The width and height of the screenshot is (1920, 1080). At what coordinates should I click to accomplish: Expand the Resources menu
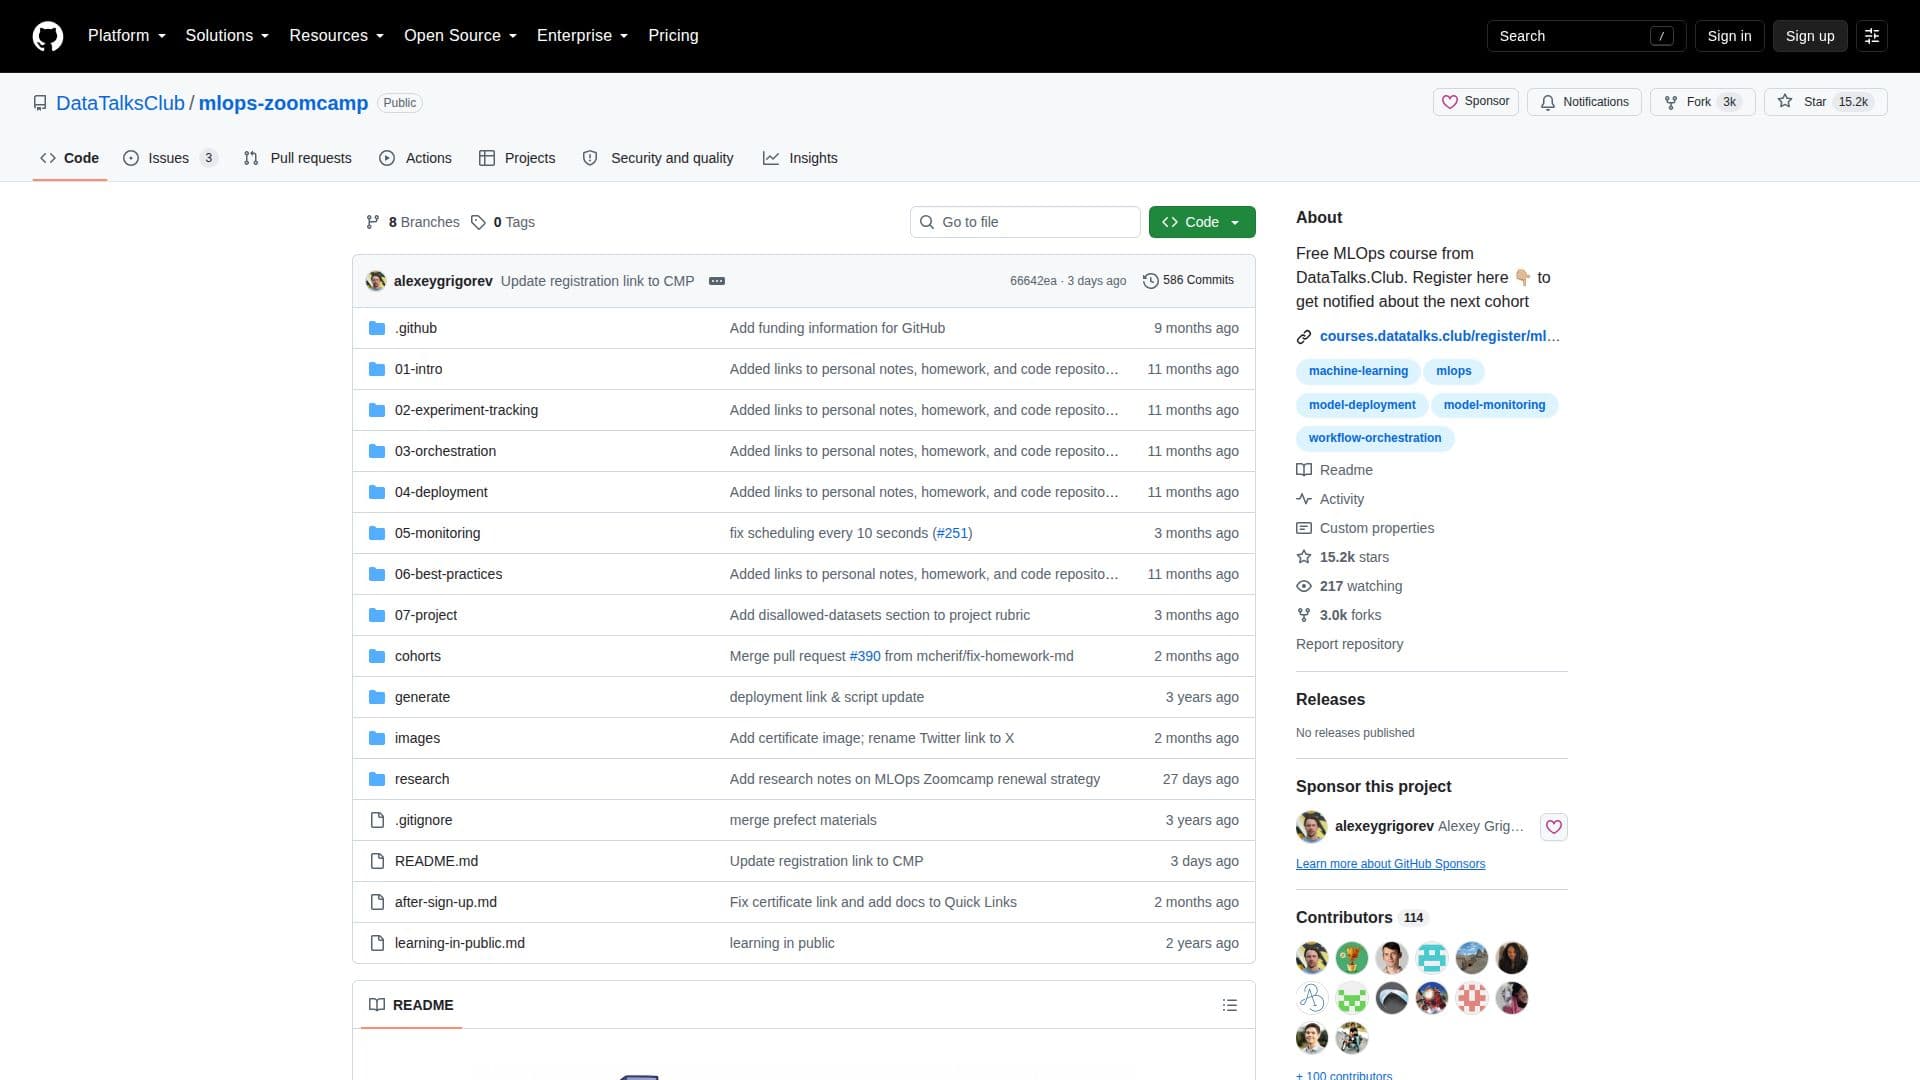[336, 36]
